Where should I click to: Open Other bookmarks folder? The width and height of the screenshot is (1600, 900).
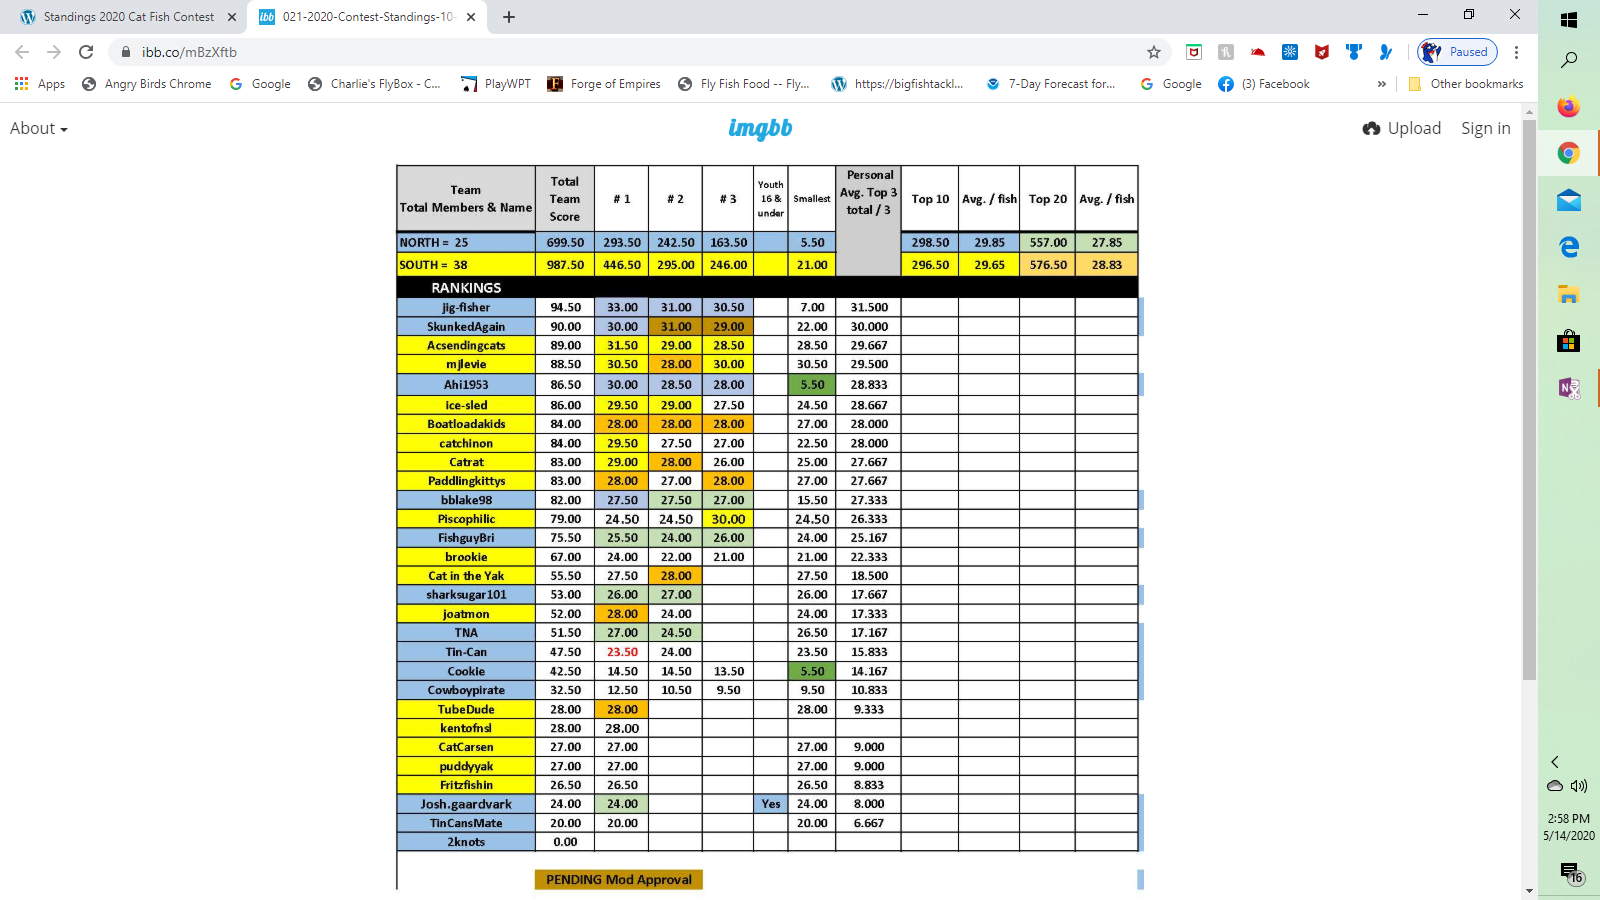click(1466, 84)
